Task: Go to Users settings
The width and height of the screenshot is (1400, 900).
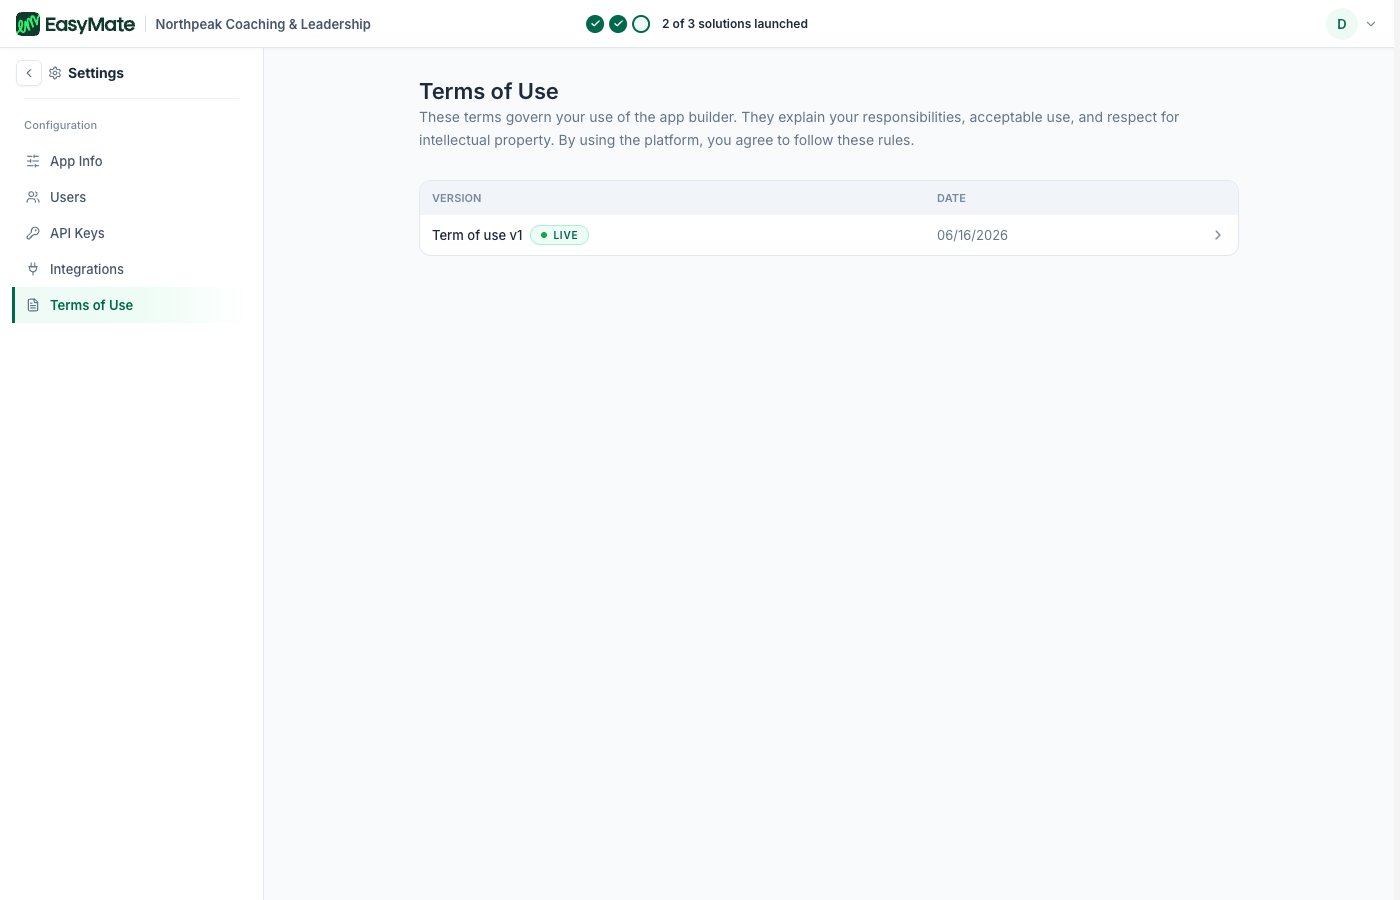Action: click(126, 197)
